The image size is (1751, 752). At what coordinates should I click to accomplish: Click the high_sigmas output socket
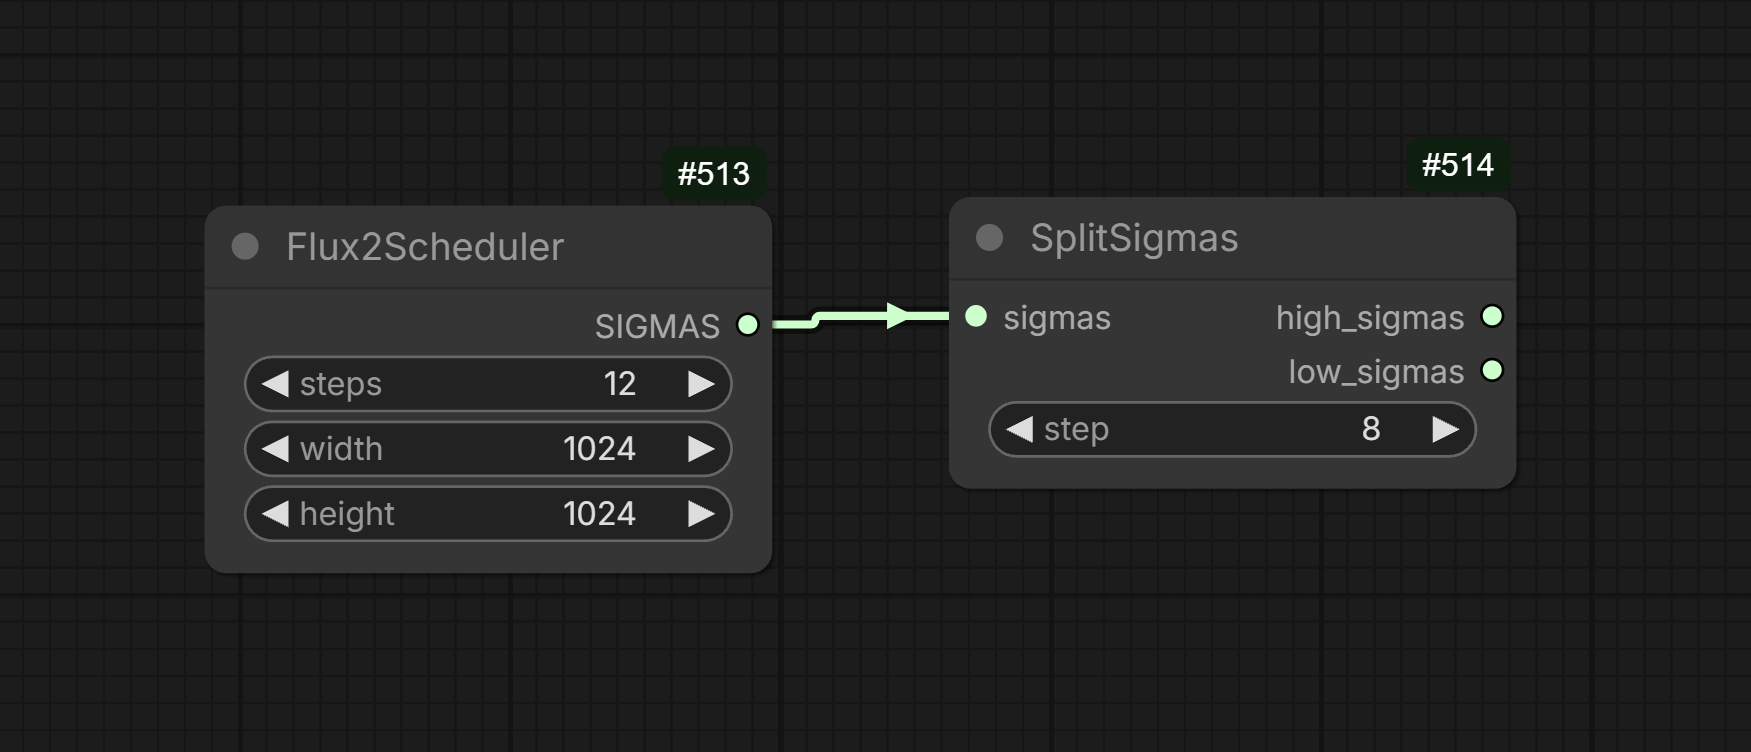pyautogui.click(x=1492, y=317)
